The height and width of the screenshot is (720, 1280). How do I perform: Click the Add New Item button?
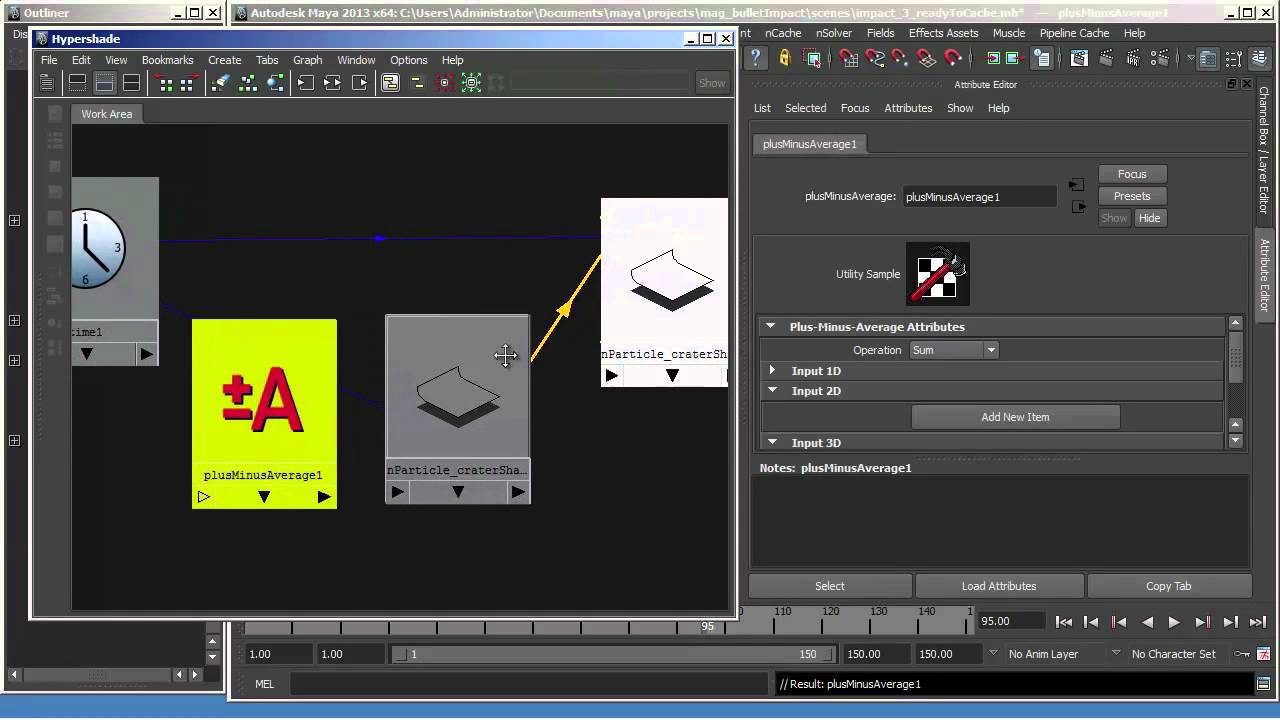pos(1015,417)
